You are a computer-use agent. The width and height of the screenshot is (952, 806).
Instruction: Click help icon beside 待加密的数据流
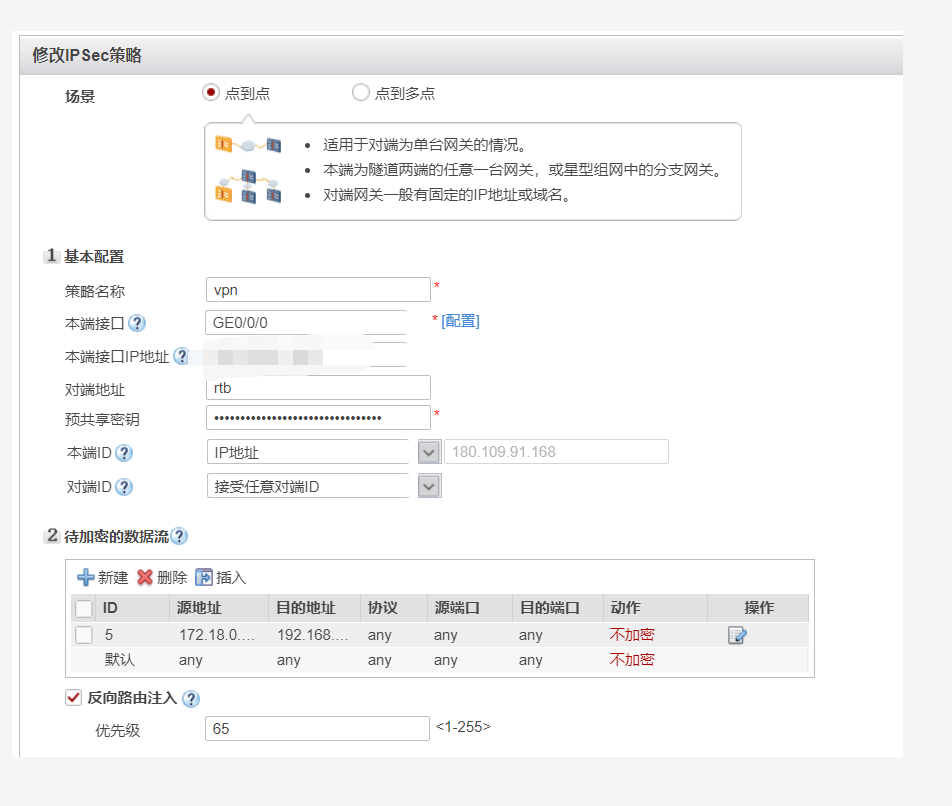(x=179, y=536)
